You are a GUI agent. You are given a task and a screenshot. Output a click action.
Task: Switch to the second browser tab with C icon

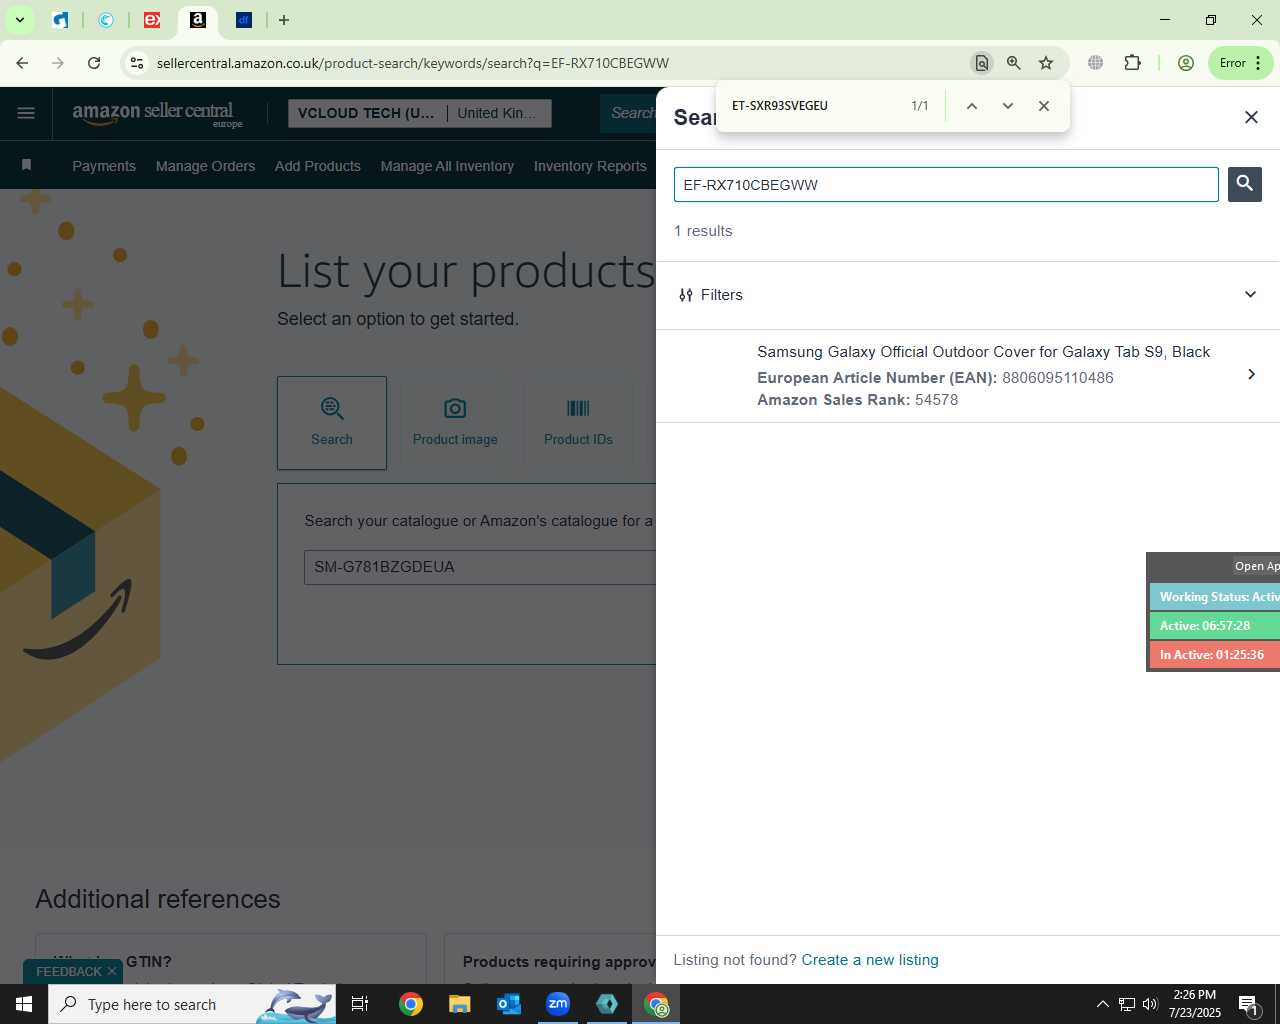(x=106, y=20)
